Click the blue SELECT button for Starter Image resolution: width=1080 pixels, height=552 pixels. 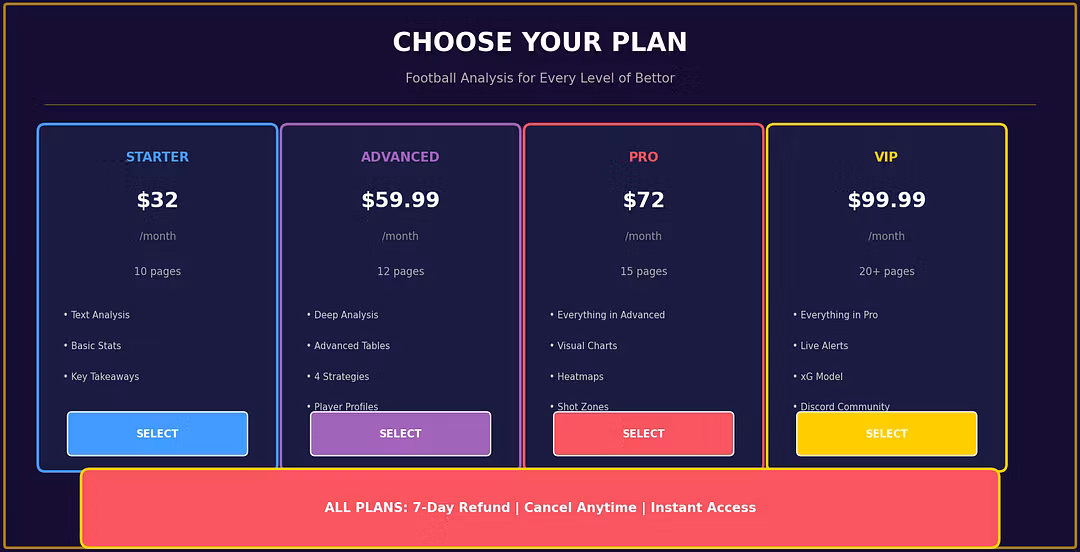(157, 433)
